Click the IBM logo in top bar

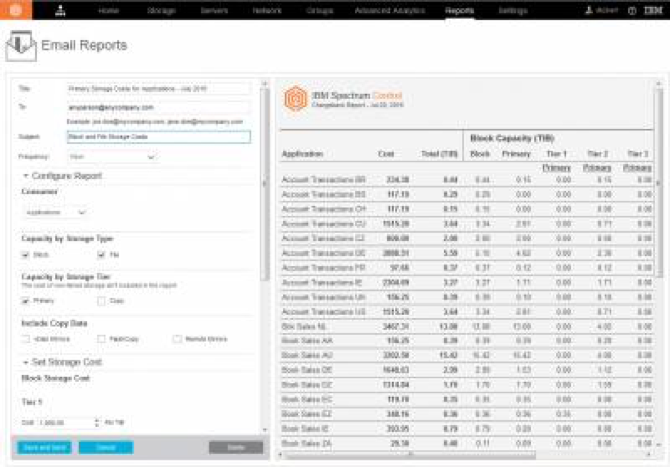(x=653, y=10)
